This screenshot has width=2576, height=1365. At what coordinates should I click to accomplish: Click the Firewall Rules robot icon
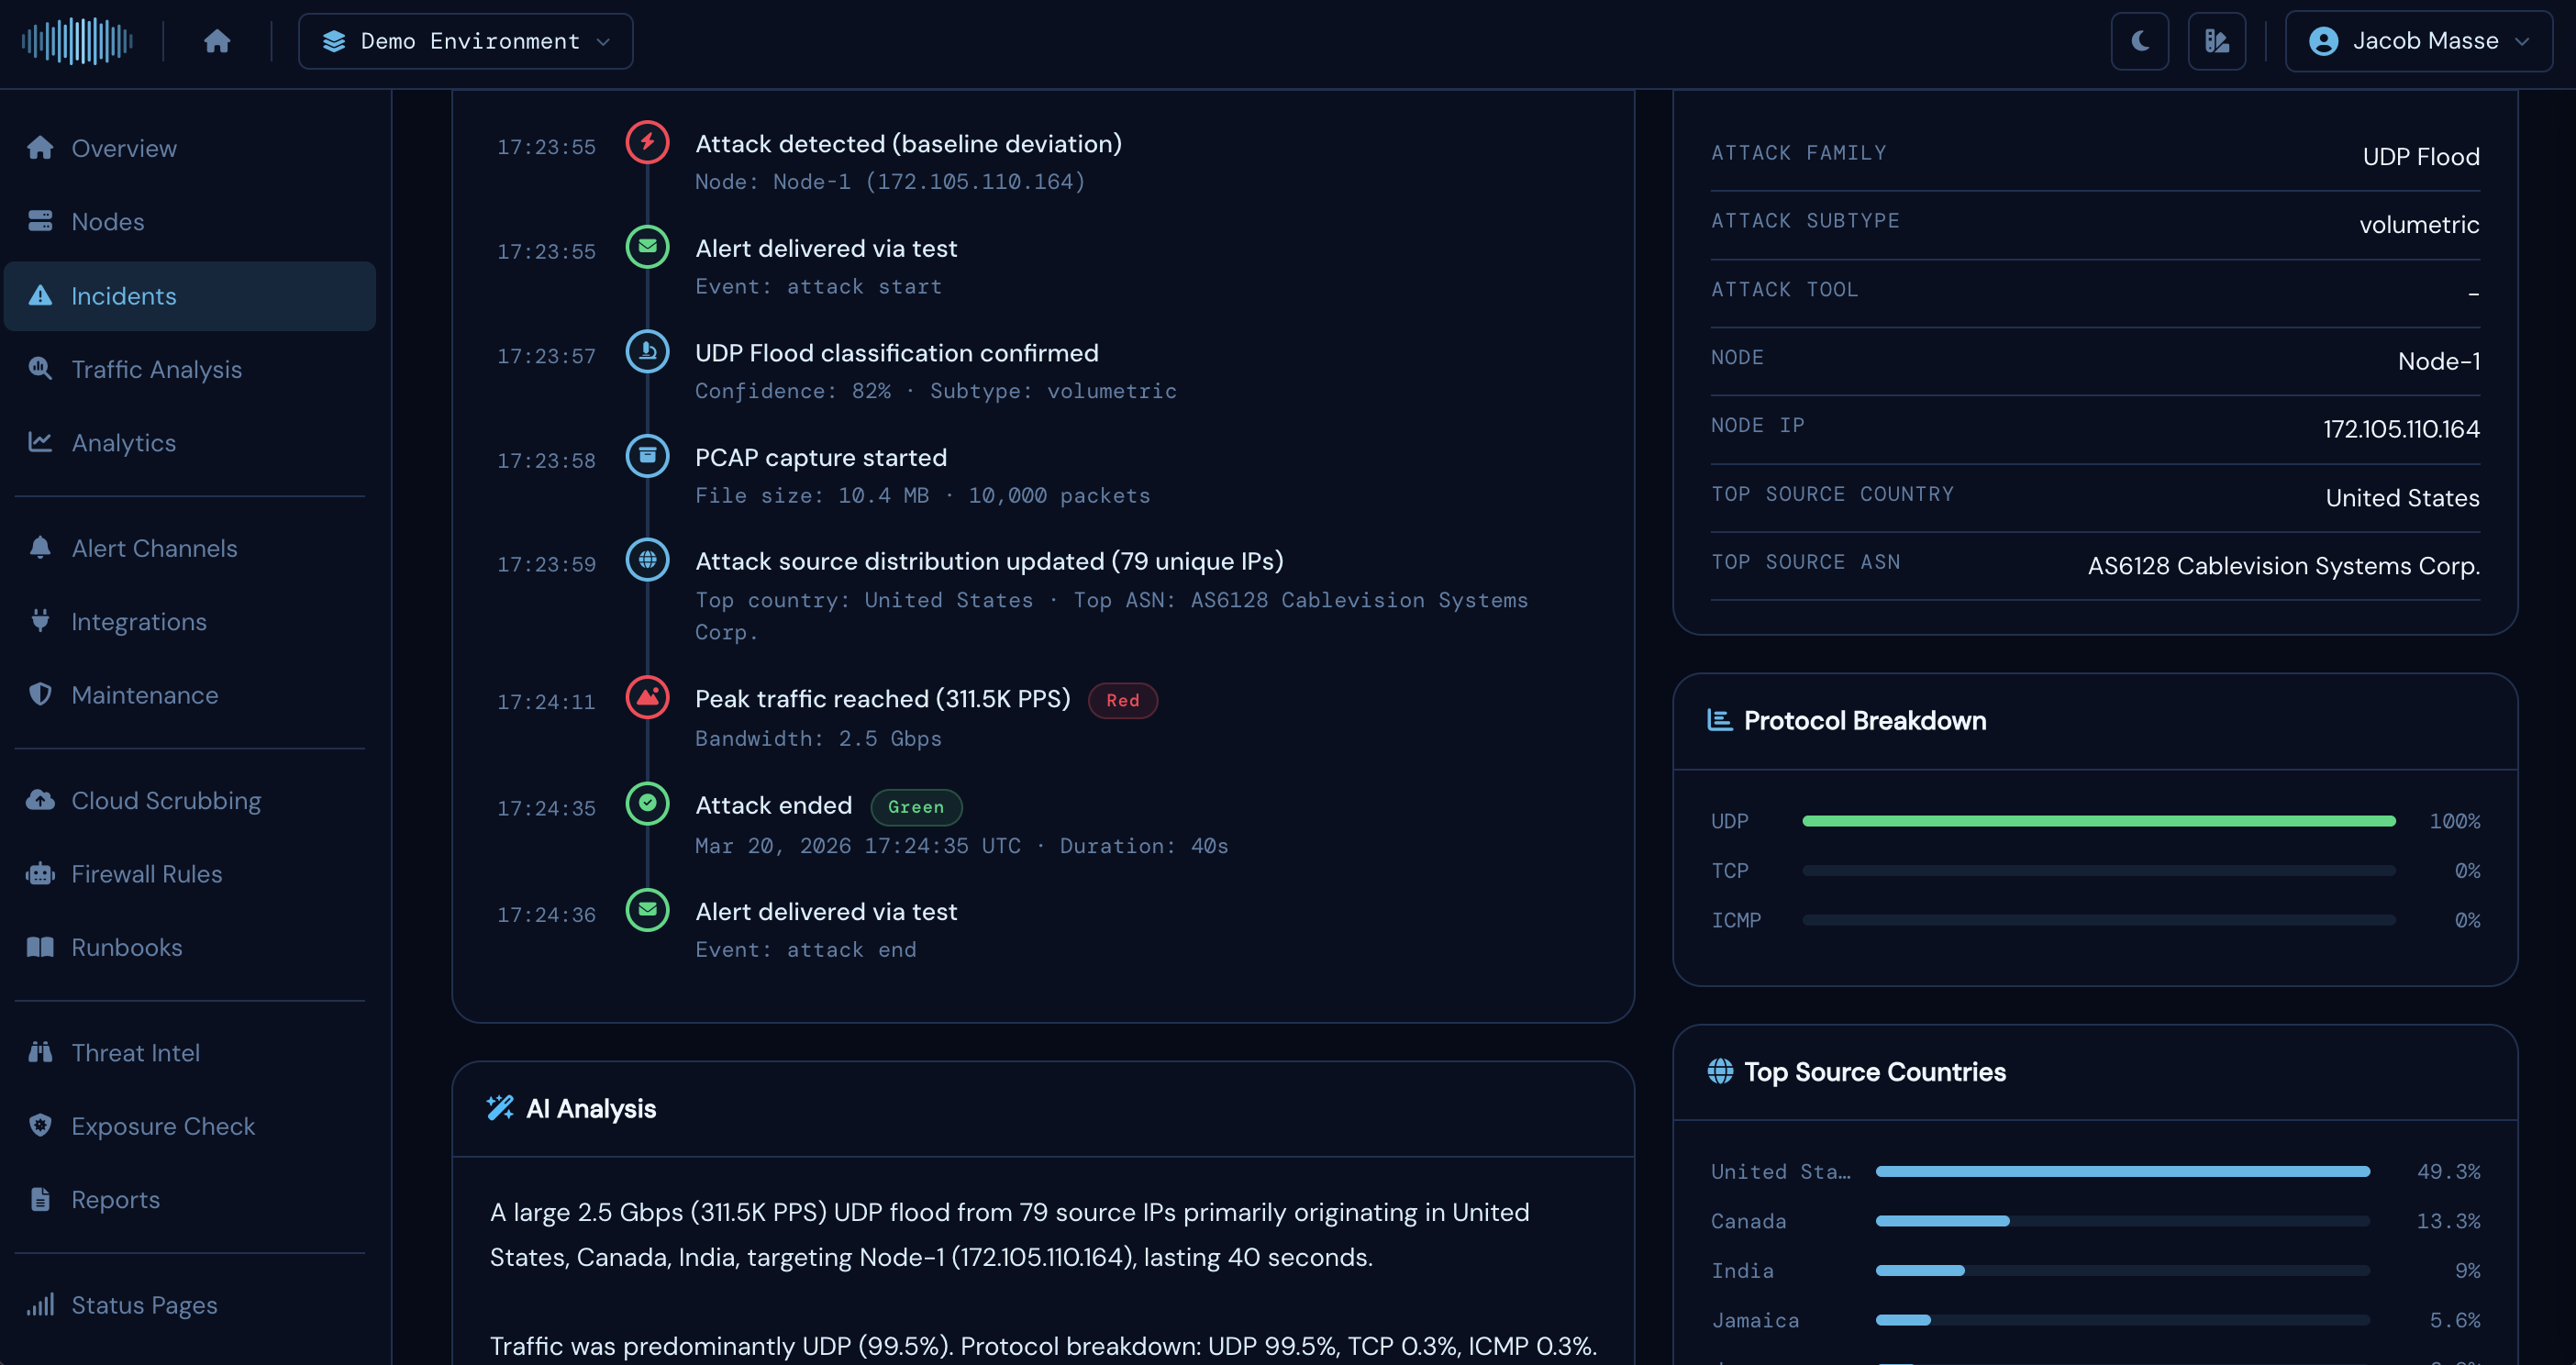tap(40, 874)
